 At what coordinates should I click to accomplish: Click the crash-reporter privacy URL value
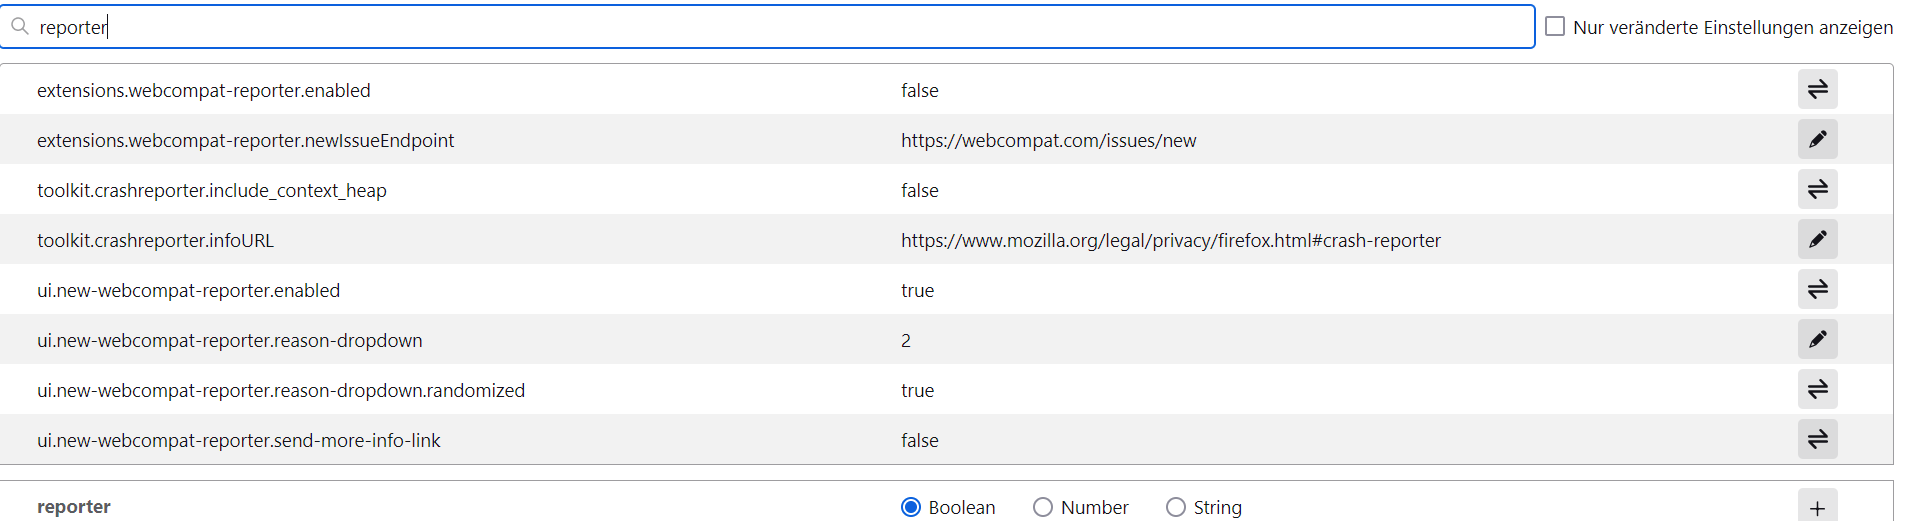pos(1170,241)
